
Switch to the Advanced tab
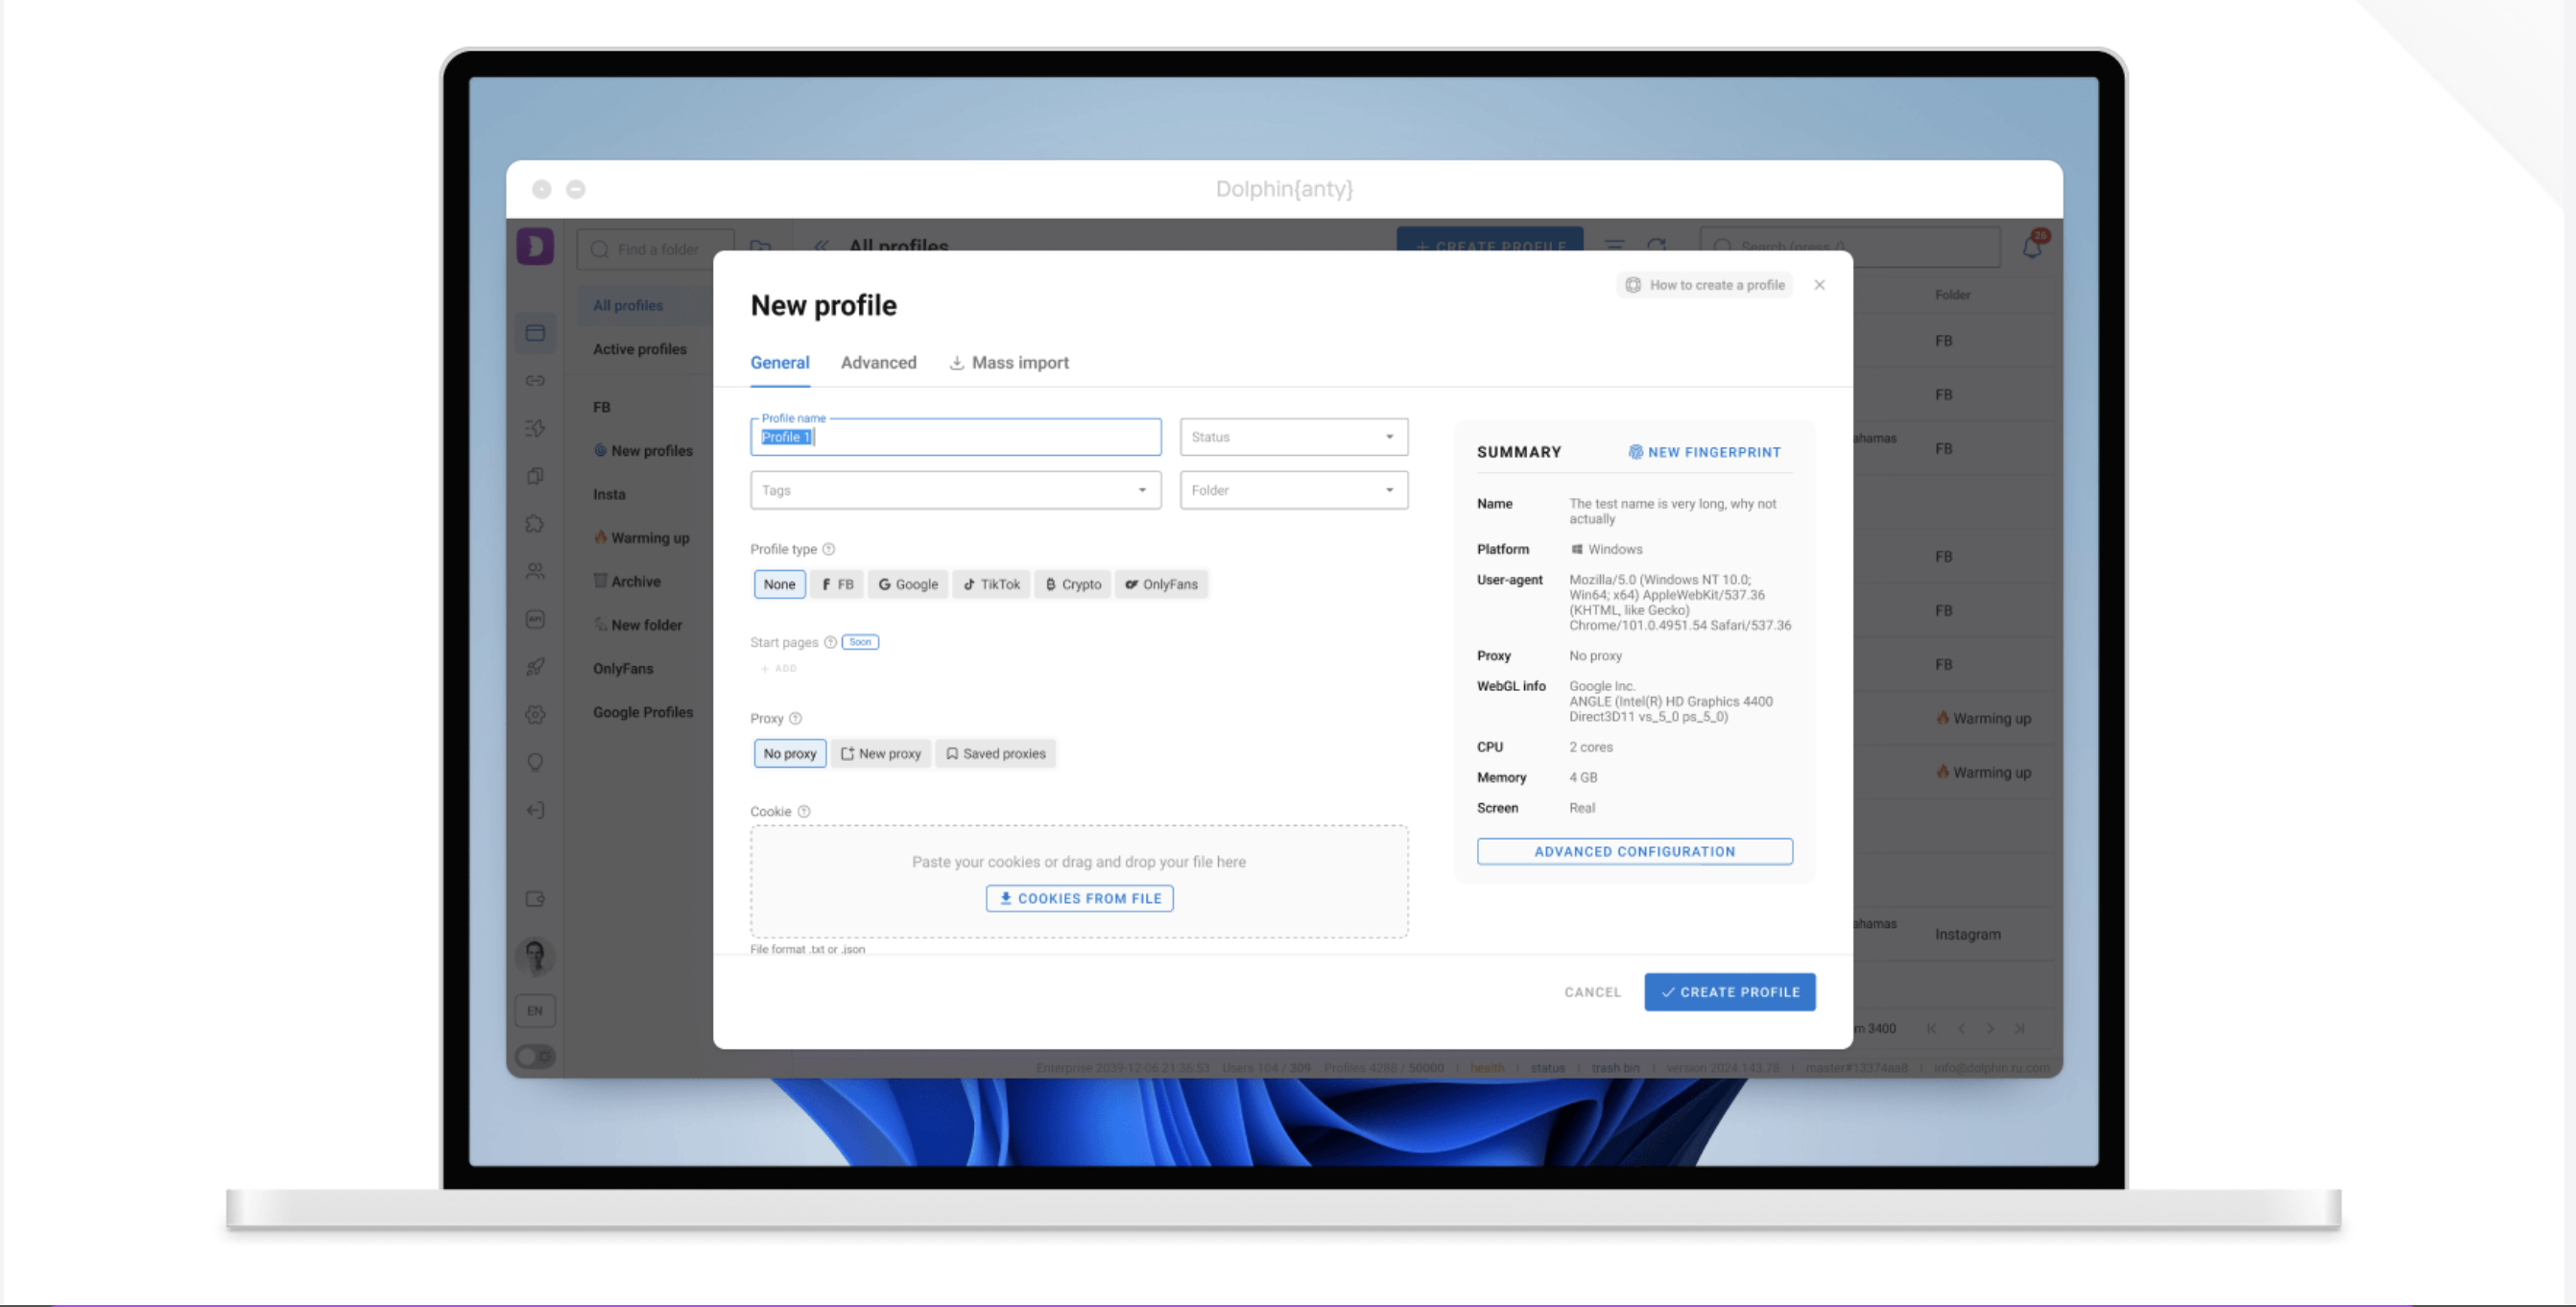pos(878,362)
